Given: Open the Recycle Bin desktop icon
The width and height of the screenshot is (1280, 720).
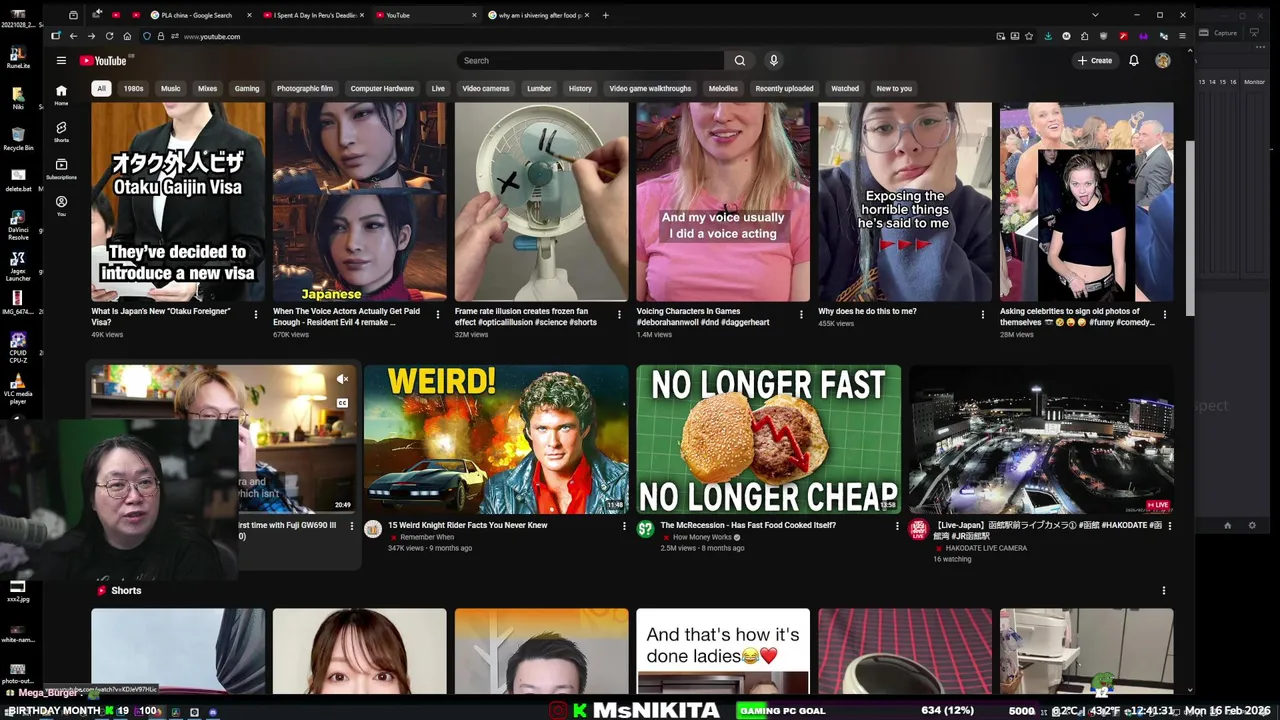Looking at the screenshot, I should tap(18, 138).
